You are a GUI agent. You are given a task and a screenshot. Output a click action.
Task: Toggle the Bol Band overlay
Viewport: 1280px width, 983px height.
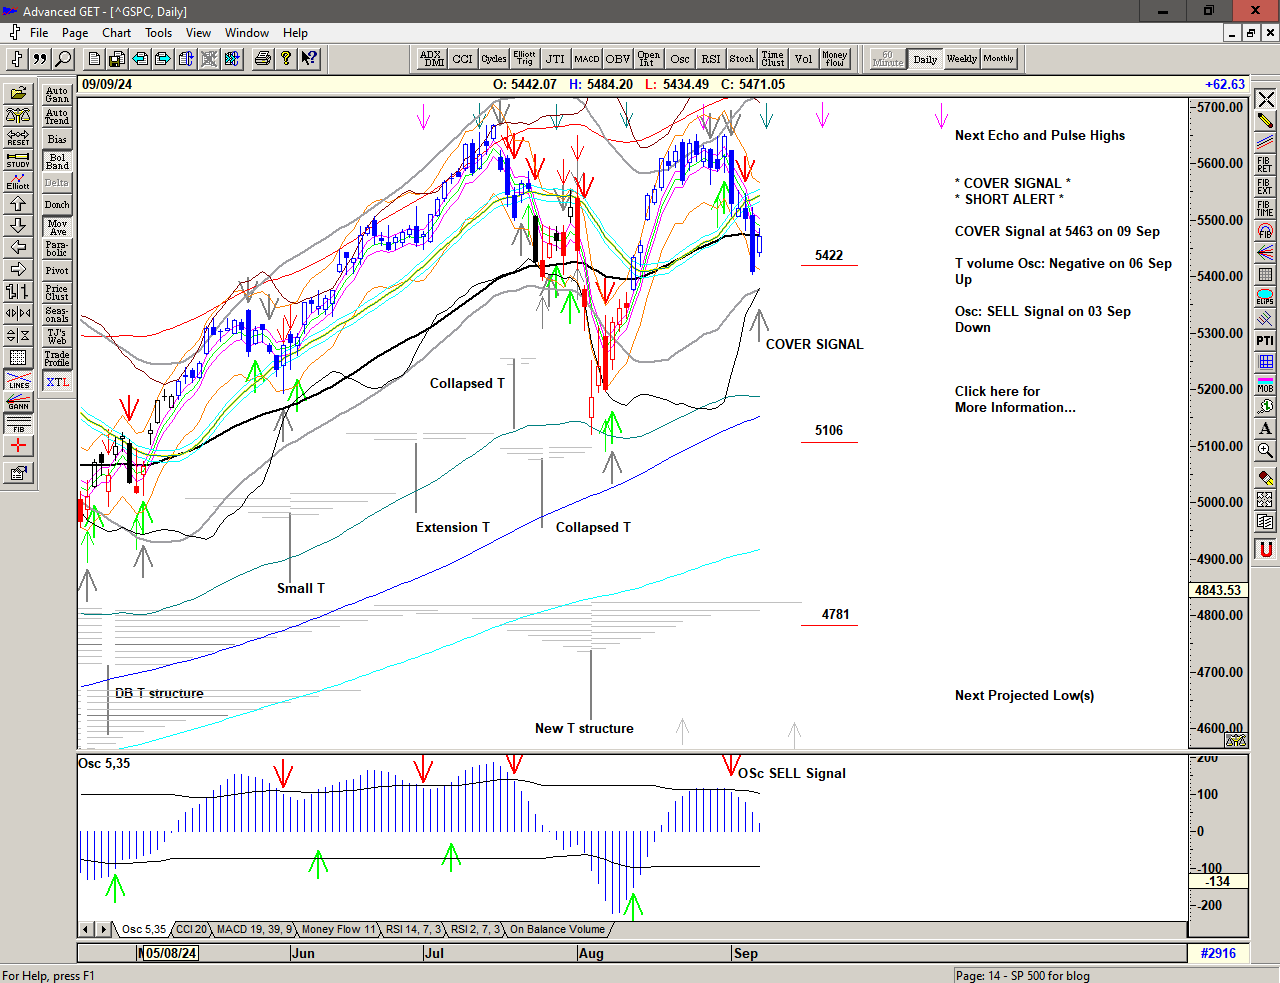[x=57, y=161]
